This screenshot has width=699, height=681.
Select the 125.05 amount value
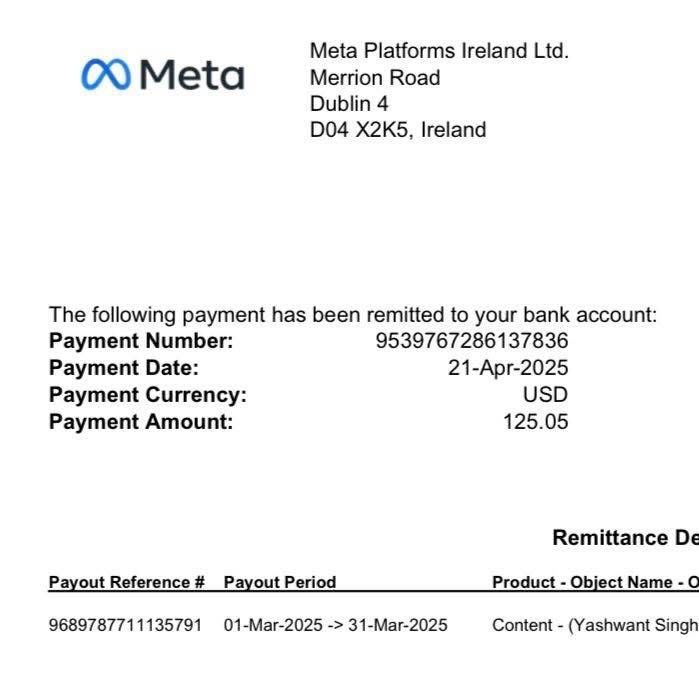535,422
